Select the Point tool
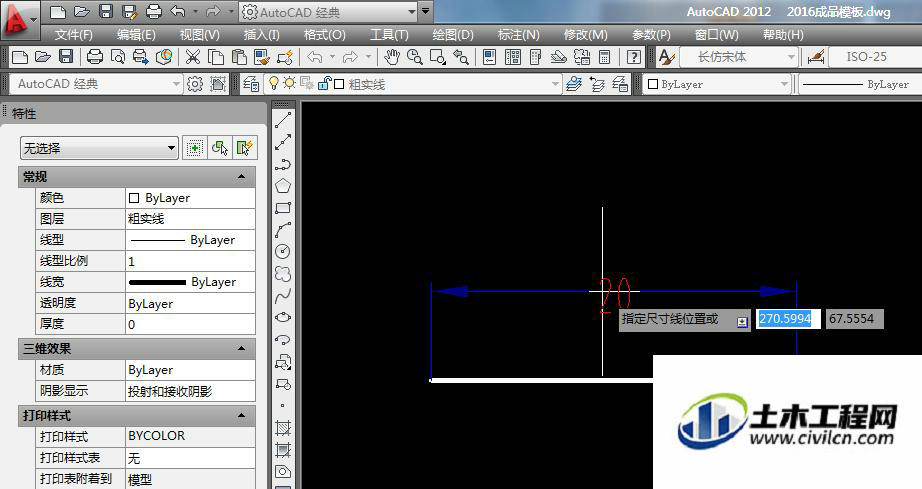This screenshot has height=489, width=922. (283, 406)
